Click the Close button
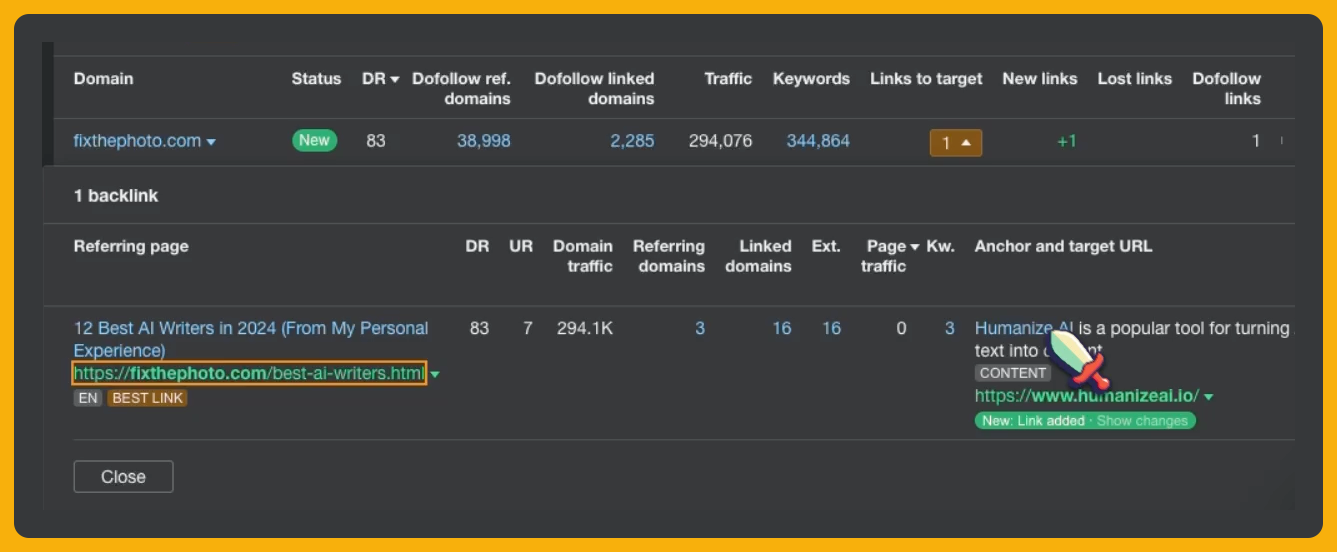The height and width of the screenshot is (552, 1337). [123, 477]
